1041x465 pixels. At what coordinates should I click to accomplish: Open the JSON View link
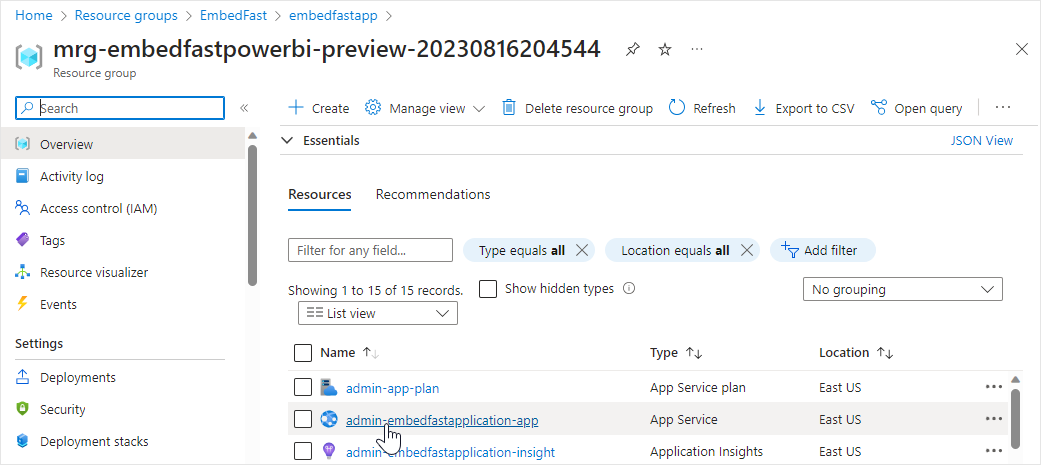[x=981, y=141]
